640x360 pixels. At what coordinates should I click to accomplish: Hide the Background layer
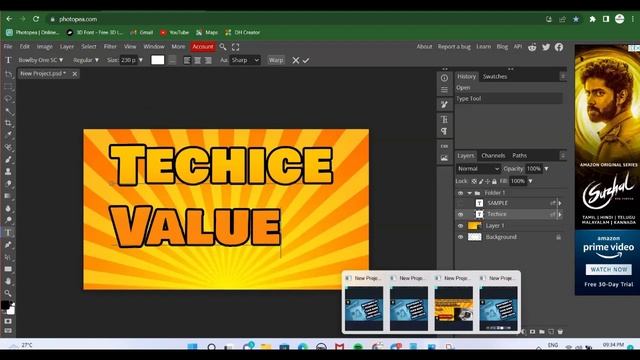tap(460, 237)
